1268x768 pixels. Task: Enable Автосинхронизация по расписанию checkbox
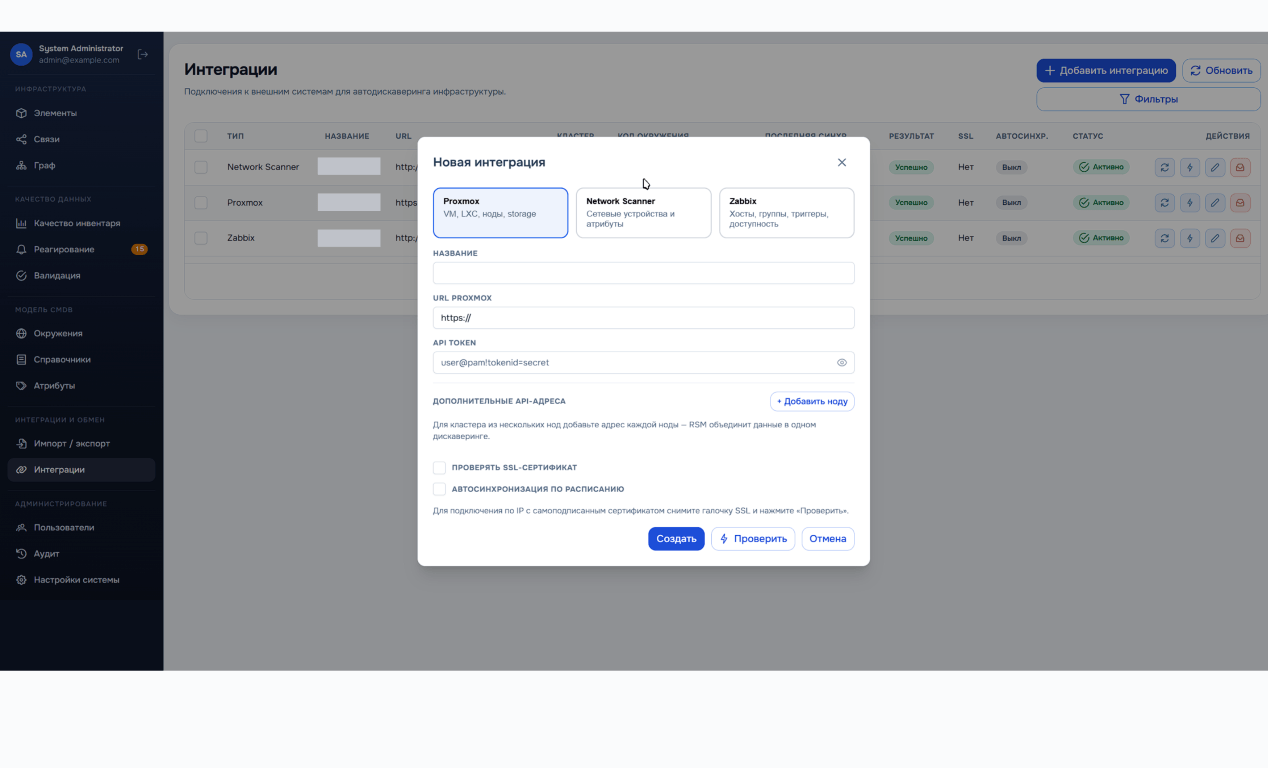tap(439, 489)
